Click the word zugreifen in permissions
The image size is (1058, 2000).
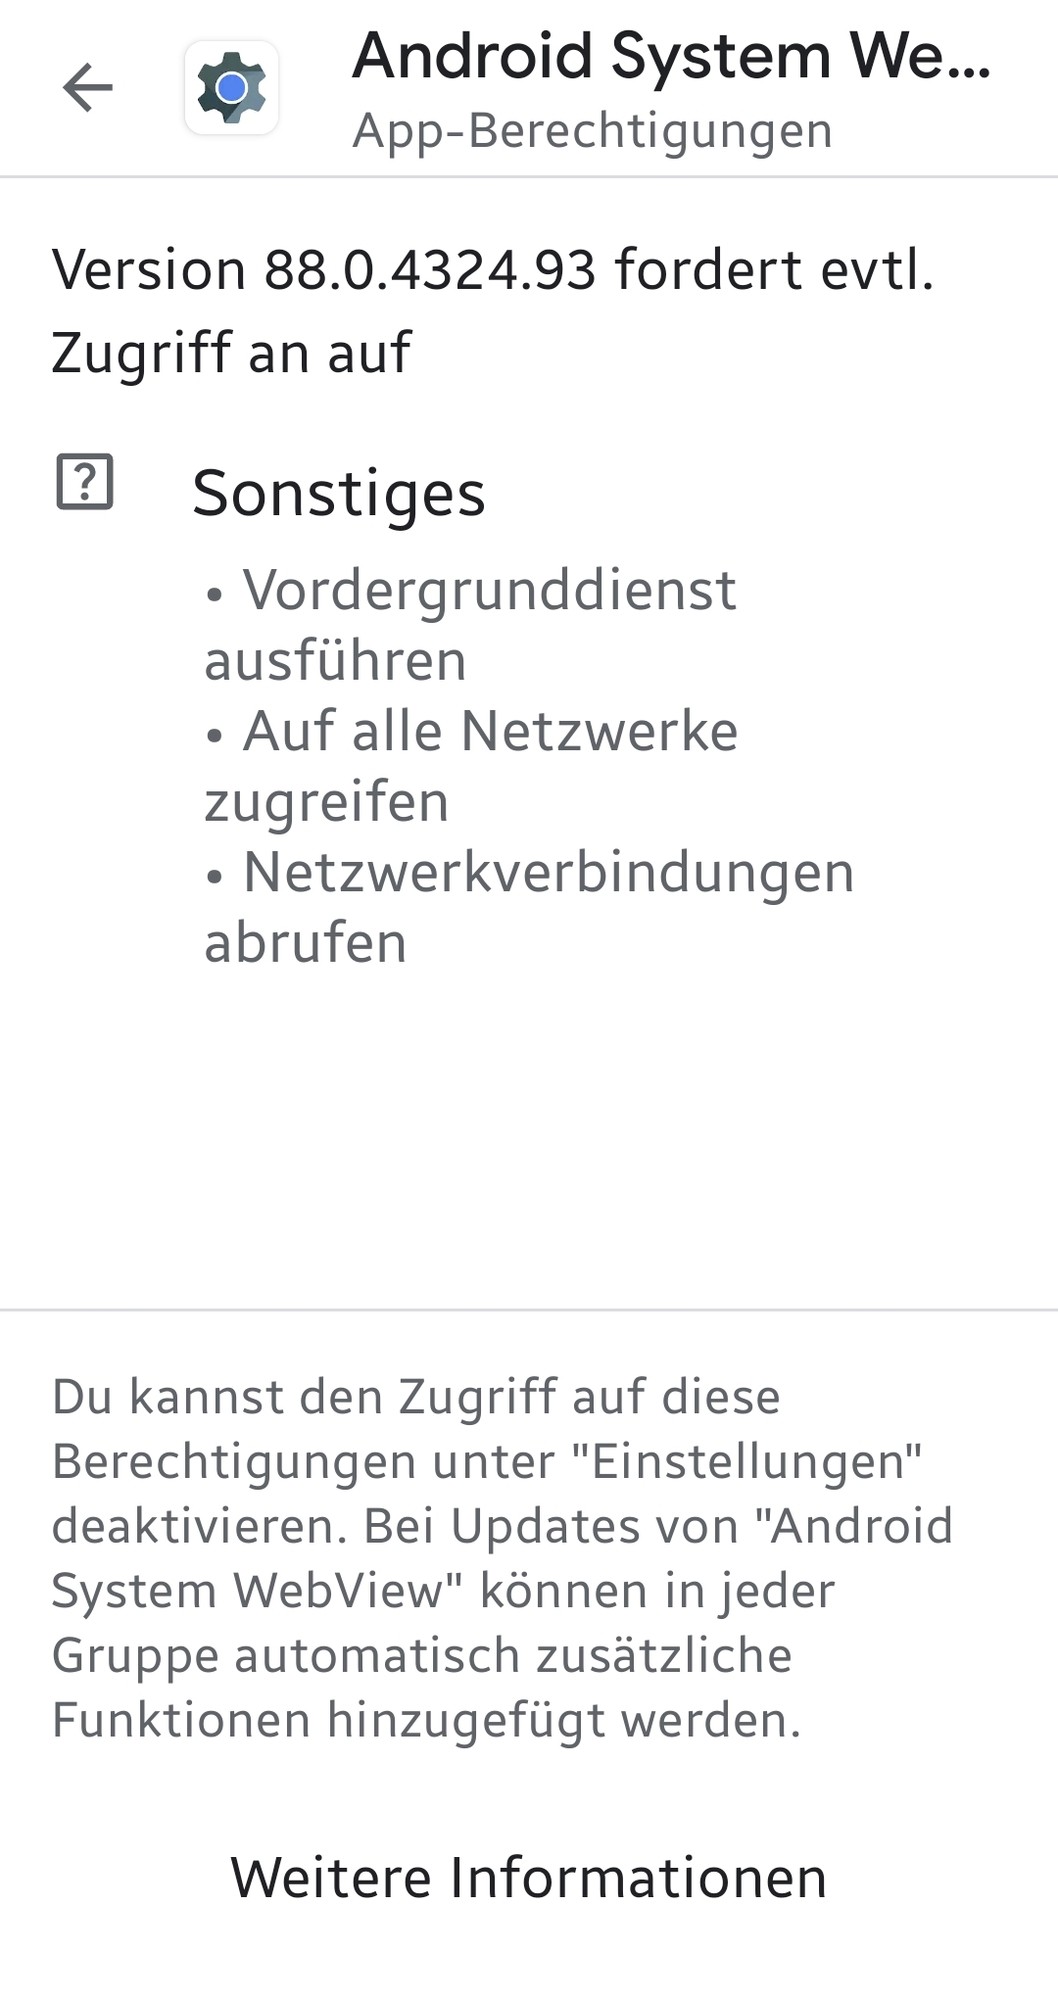[326, 803]
